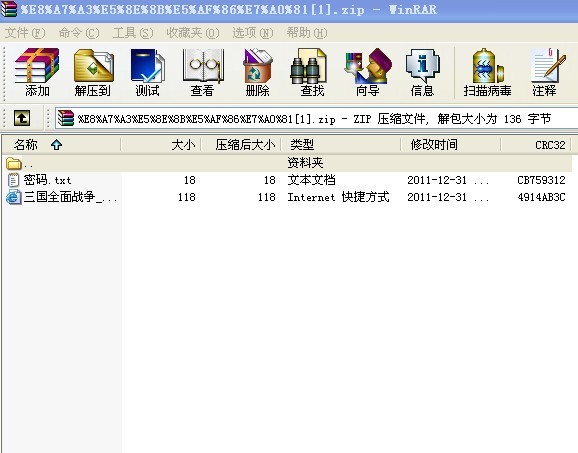Click the WinRAR title bar icon

[x=9, y=9]
